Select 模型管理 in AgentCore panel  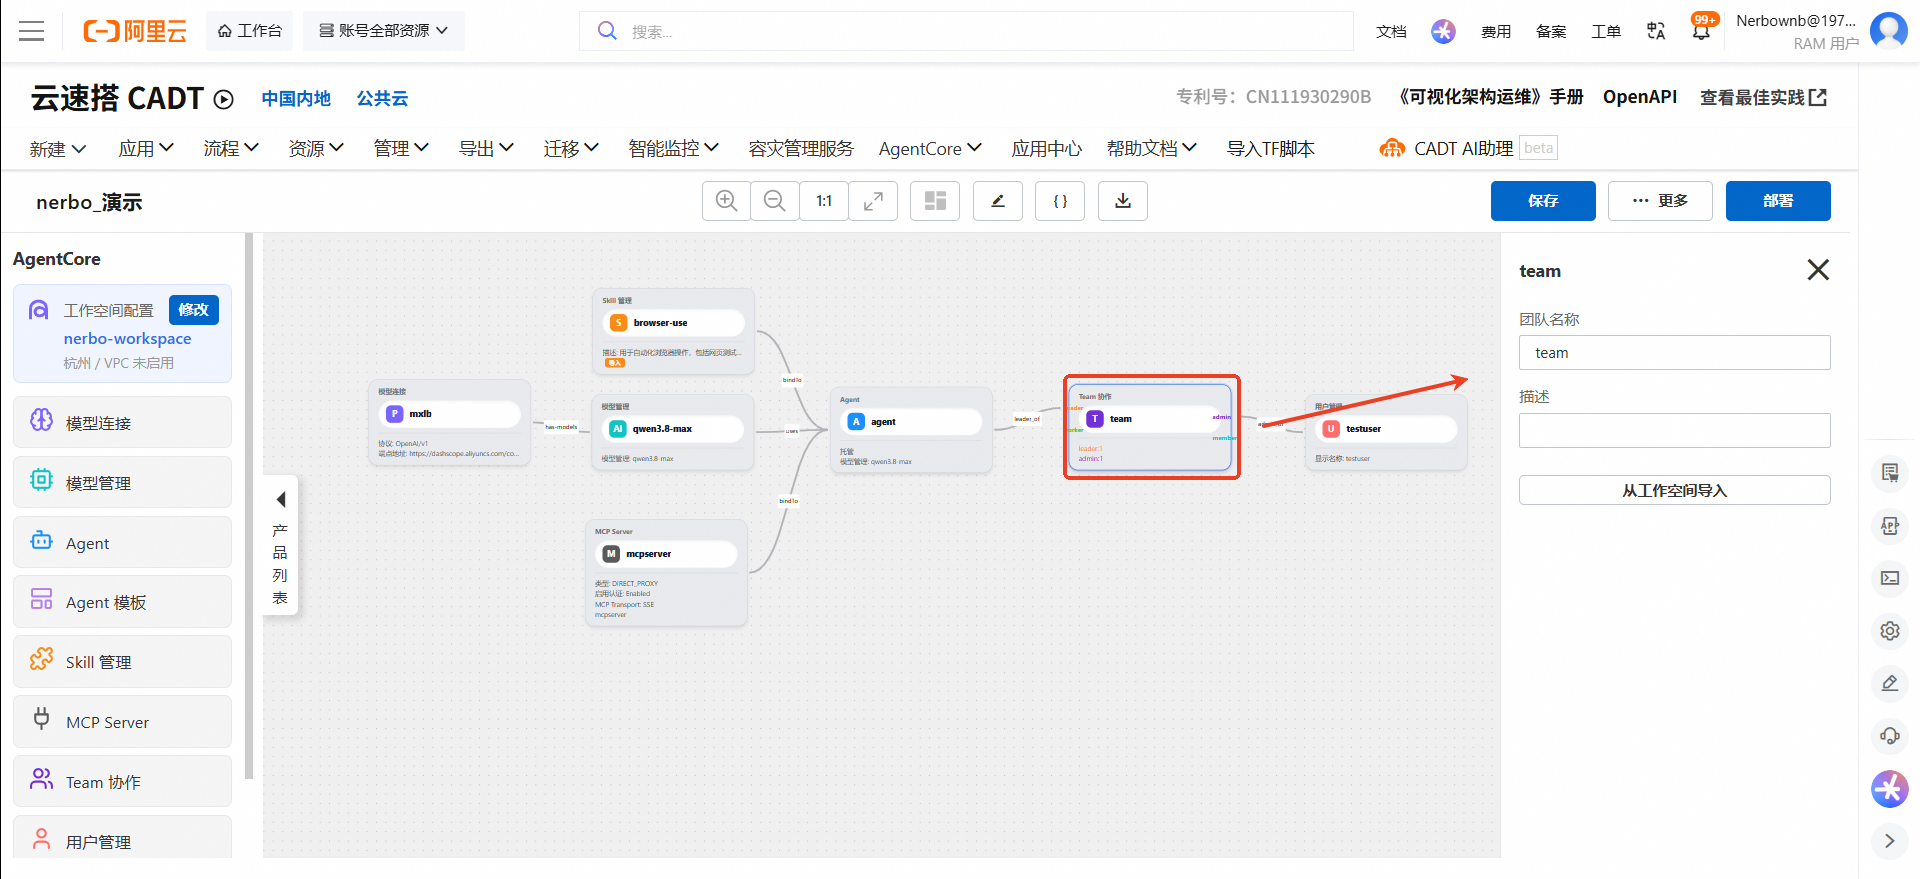coord(122,483)
